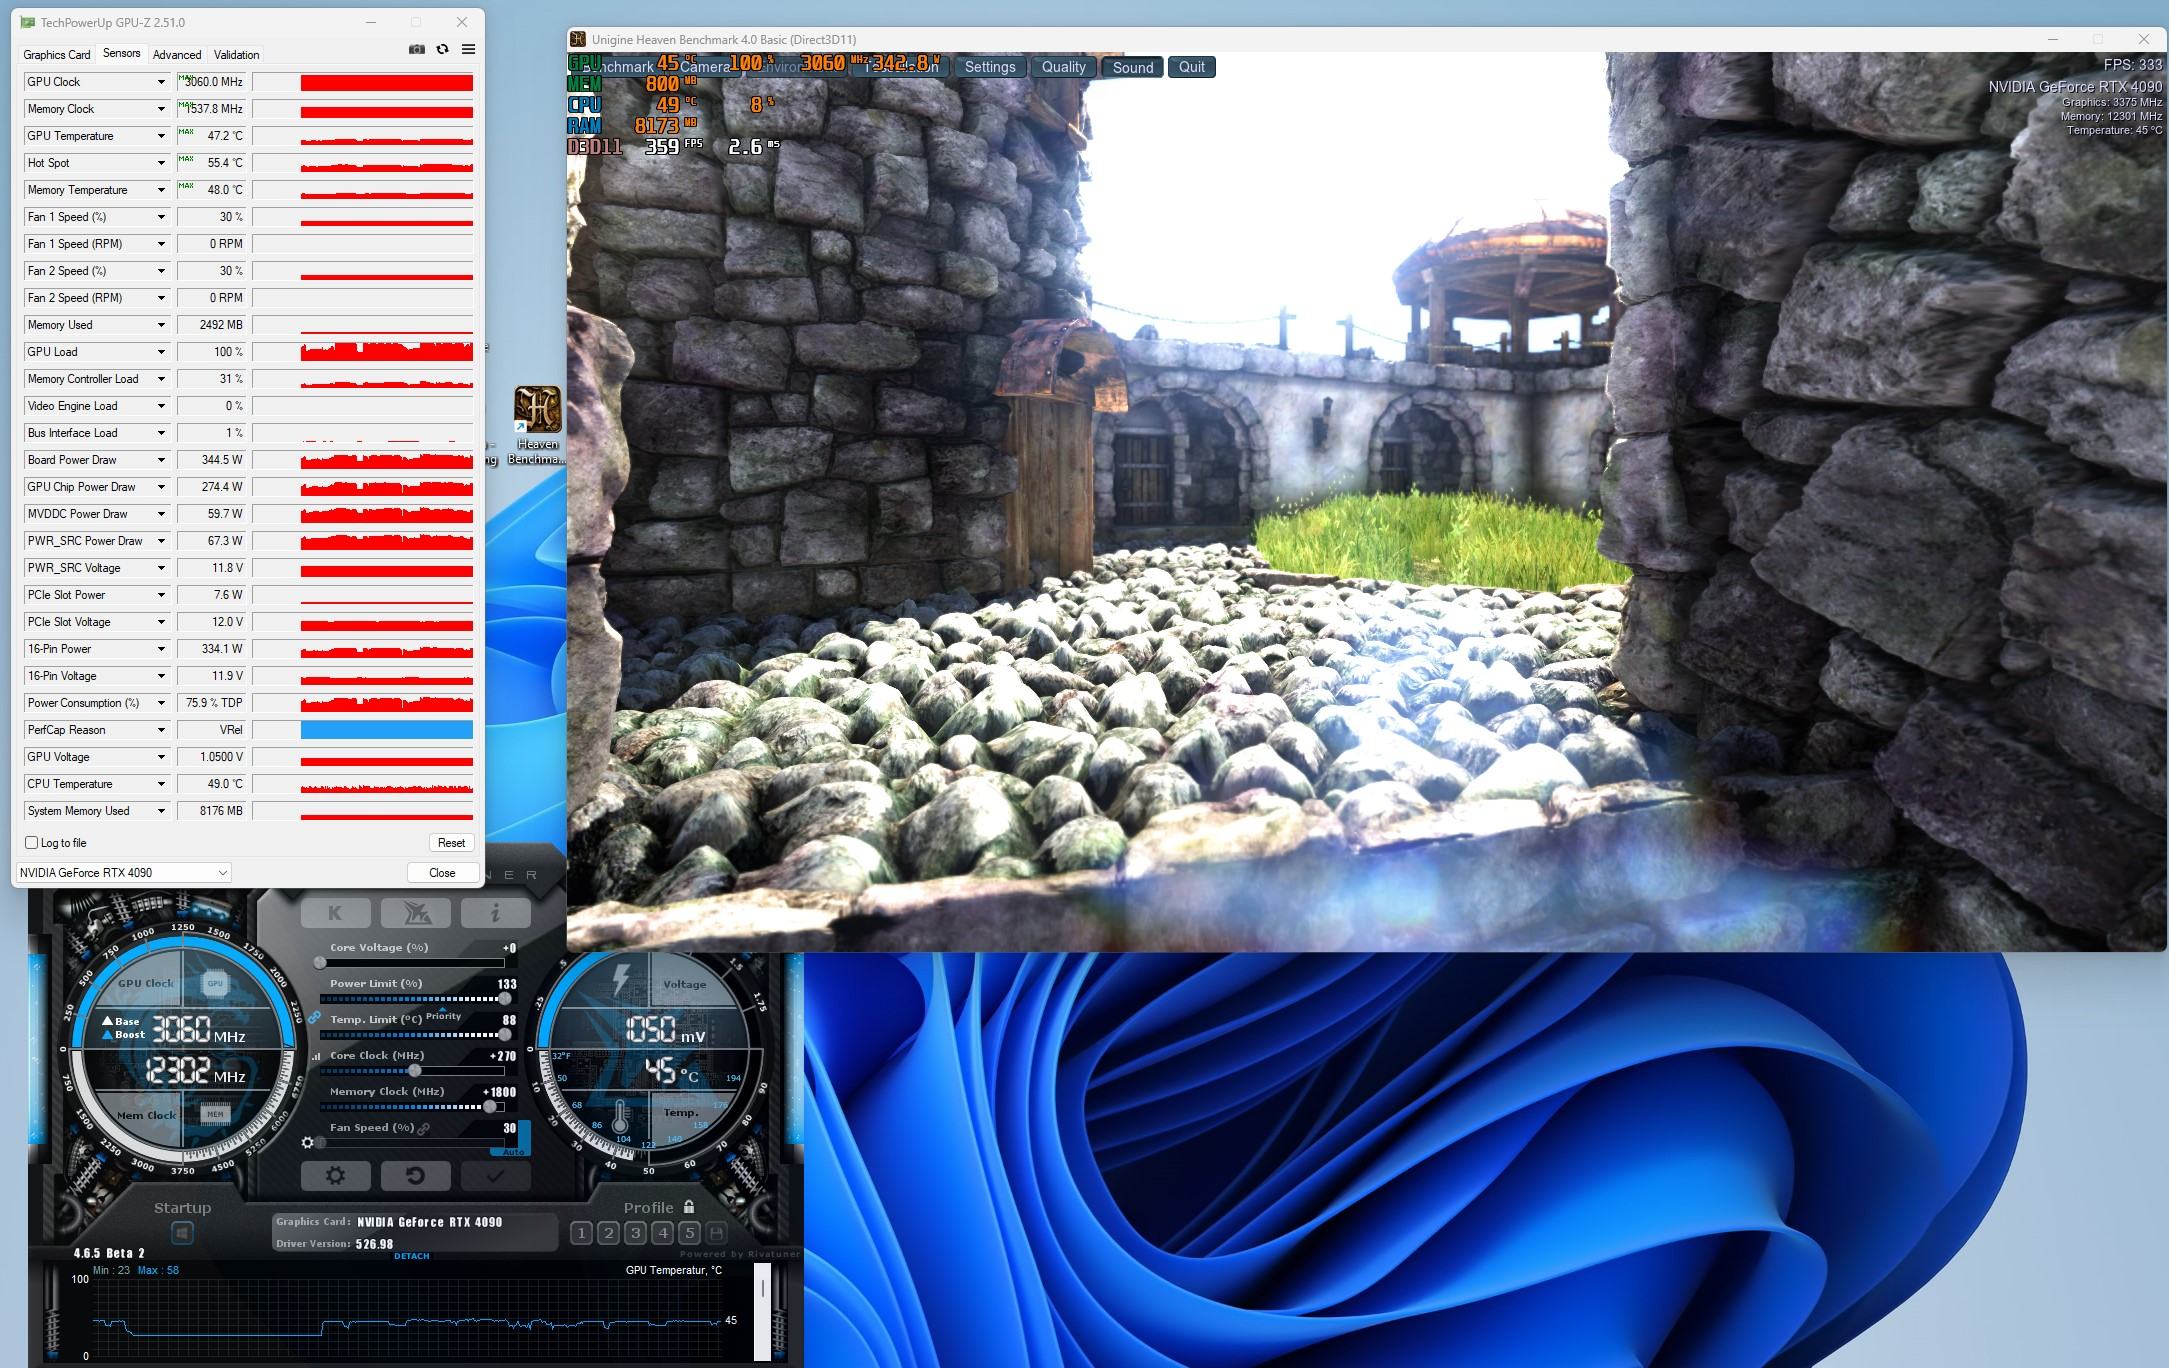2169x1368 pixels.
Task: Expand the Board Power Draw sensor dropdown
Action: [161, 460]
